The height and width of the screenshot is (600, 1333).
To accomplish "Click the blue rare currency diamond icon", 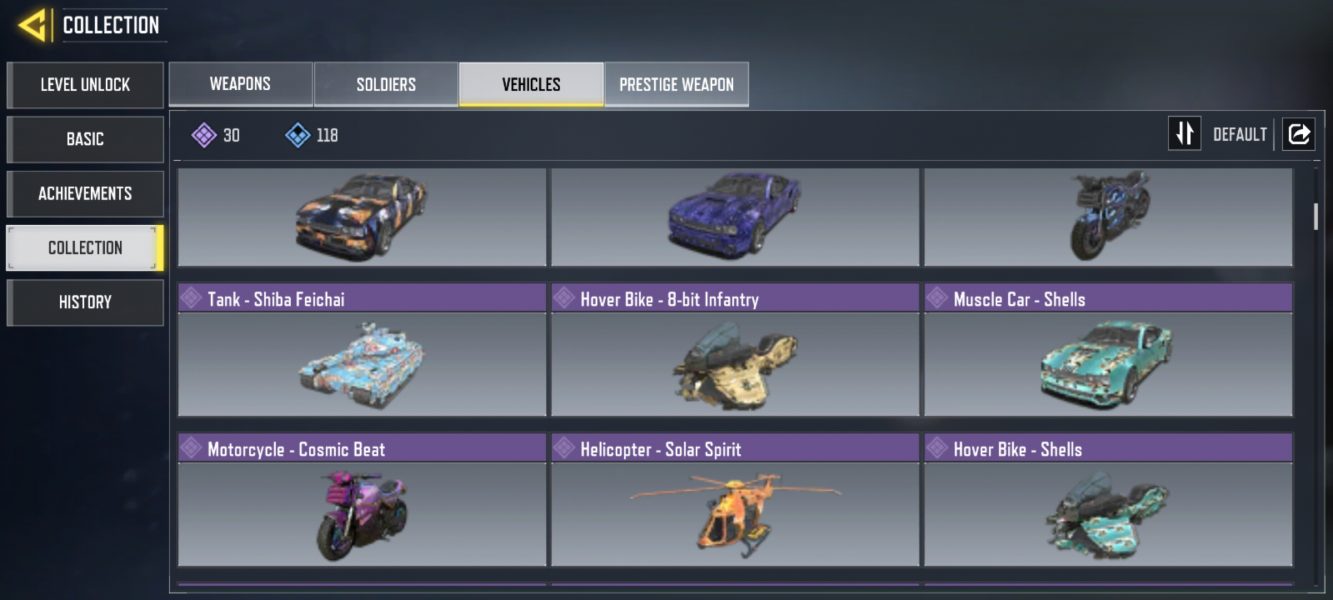I will [297, 135].
